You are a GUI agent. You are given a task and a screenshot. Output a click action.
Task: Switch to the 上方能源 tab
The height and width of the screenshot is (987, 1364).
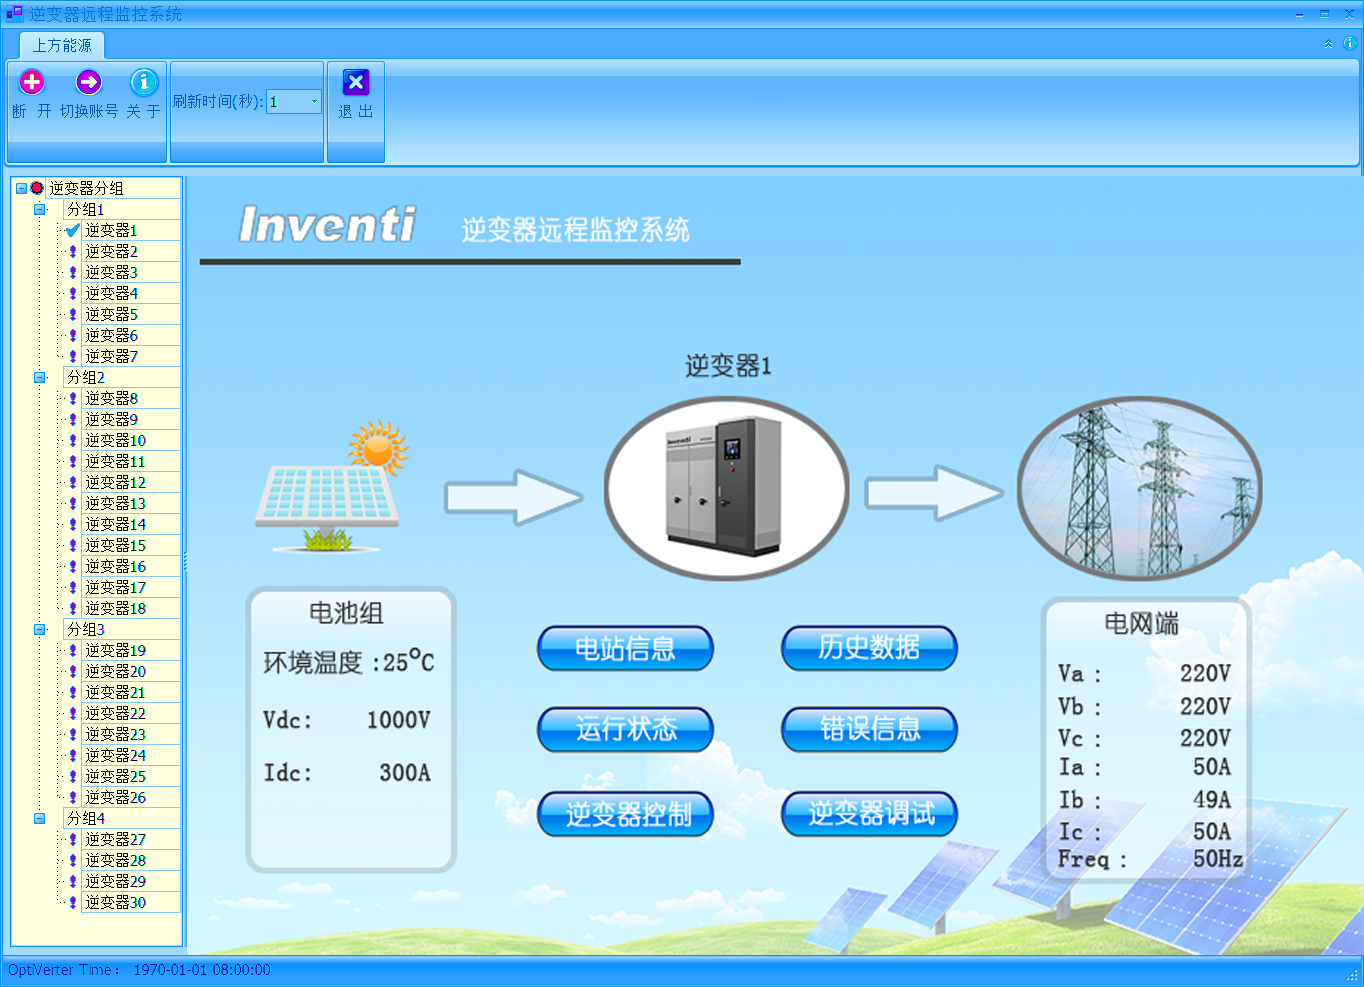[x=62, y=45]
